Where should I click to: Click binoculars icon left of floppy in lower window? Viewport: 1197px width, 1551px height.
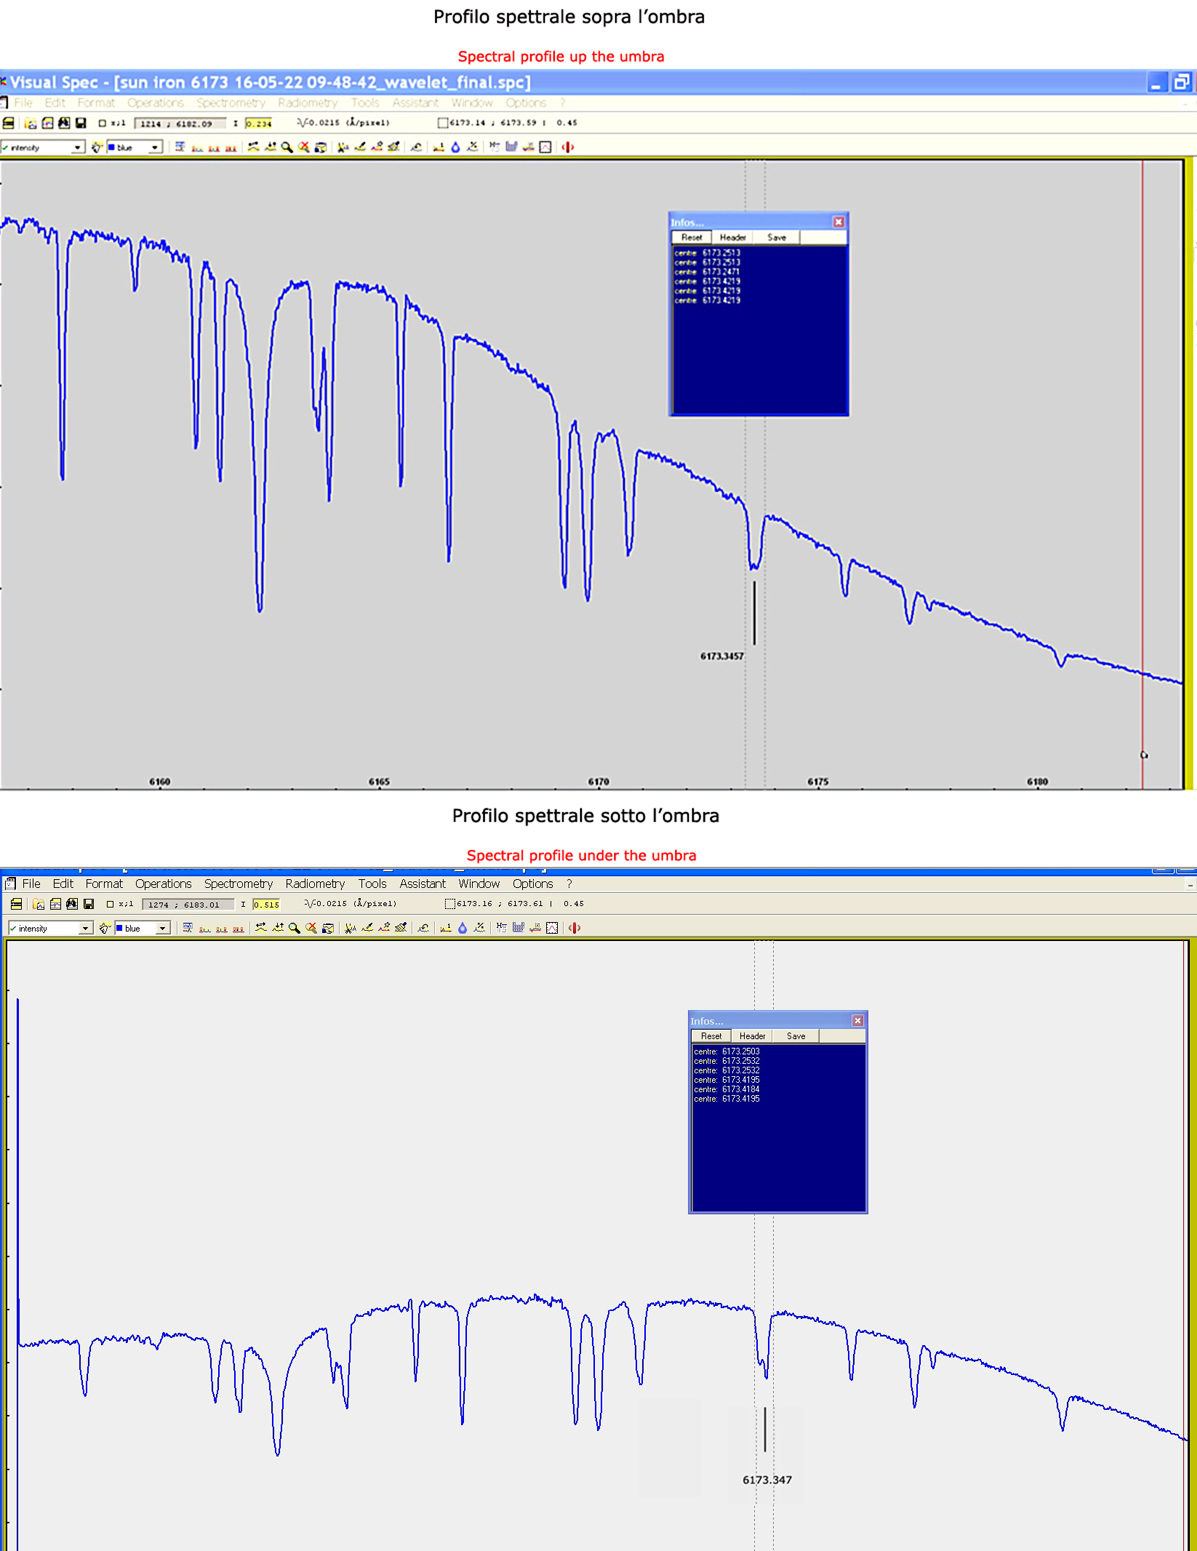(x=72, y=904)
